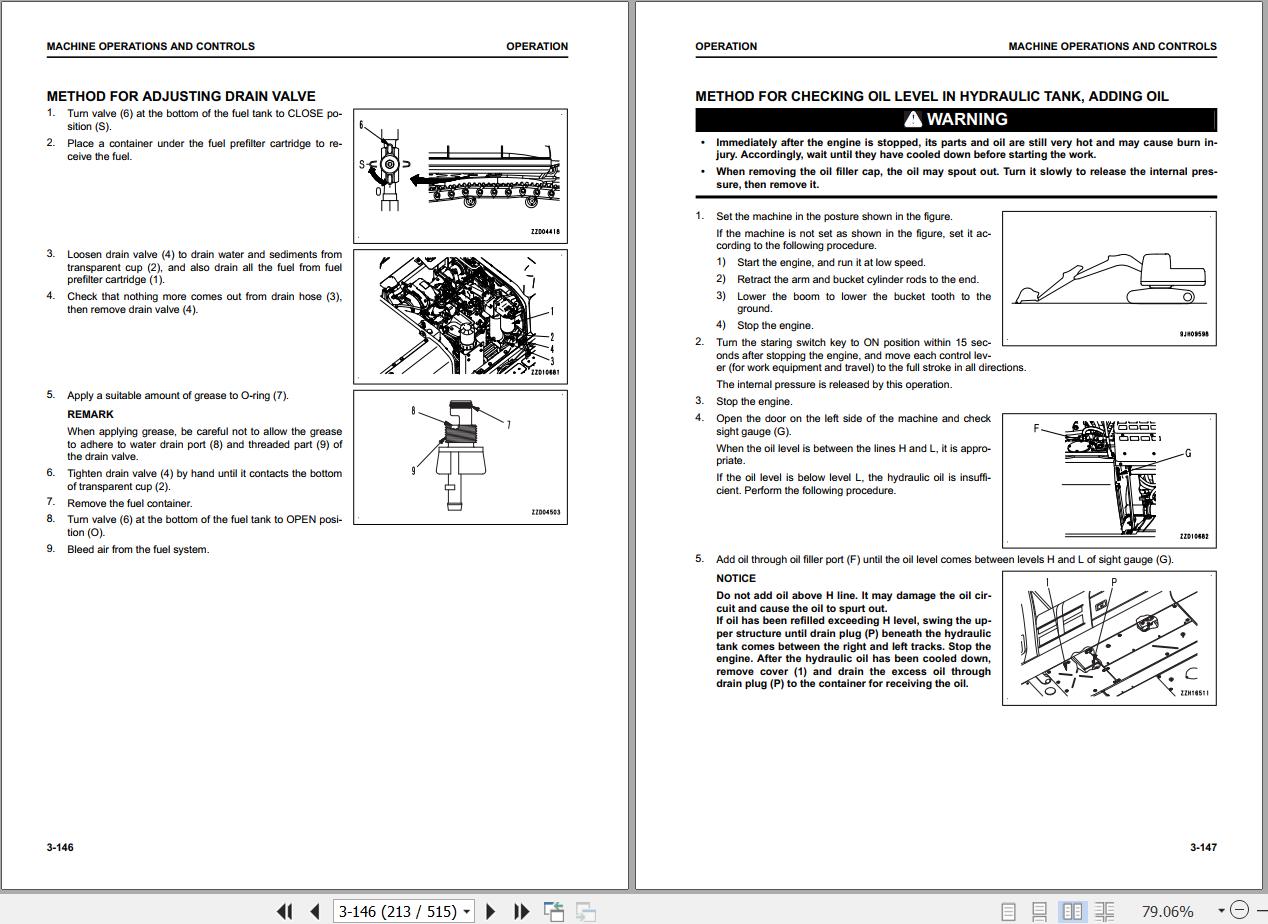The height and width of the screenshot is (924, 1268).
Task: Click the drain plug cover illustration
Action: pyautogui.click(x=1109, y=638)
